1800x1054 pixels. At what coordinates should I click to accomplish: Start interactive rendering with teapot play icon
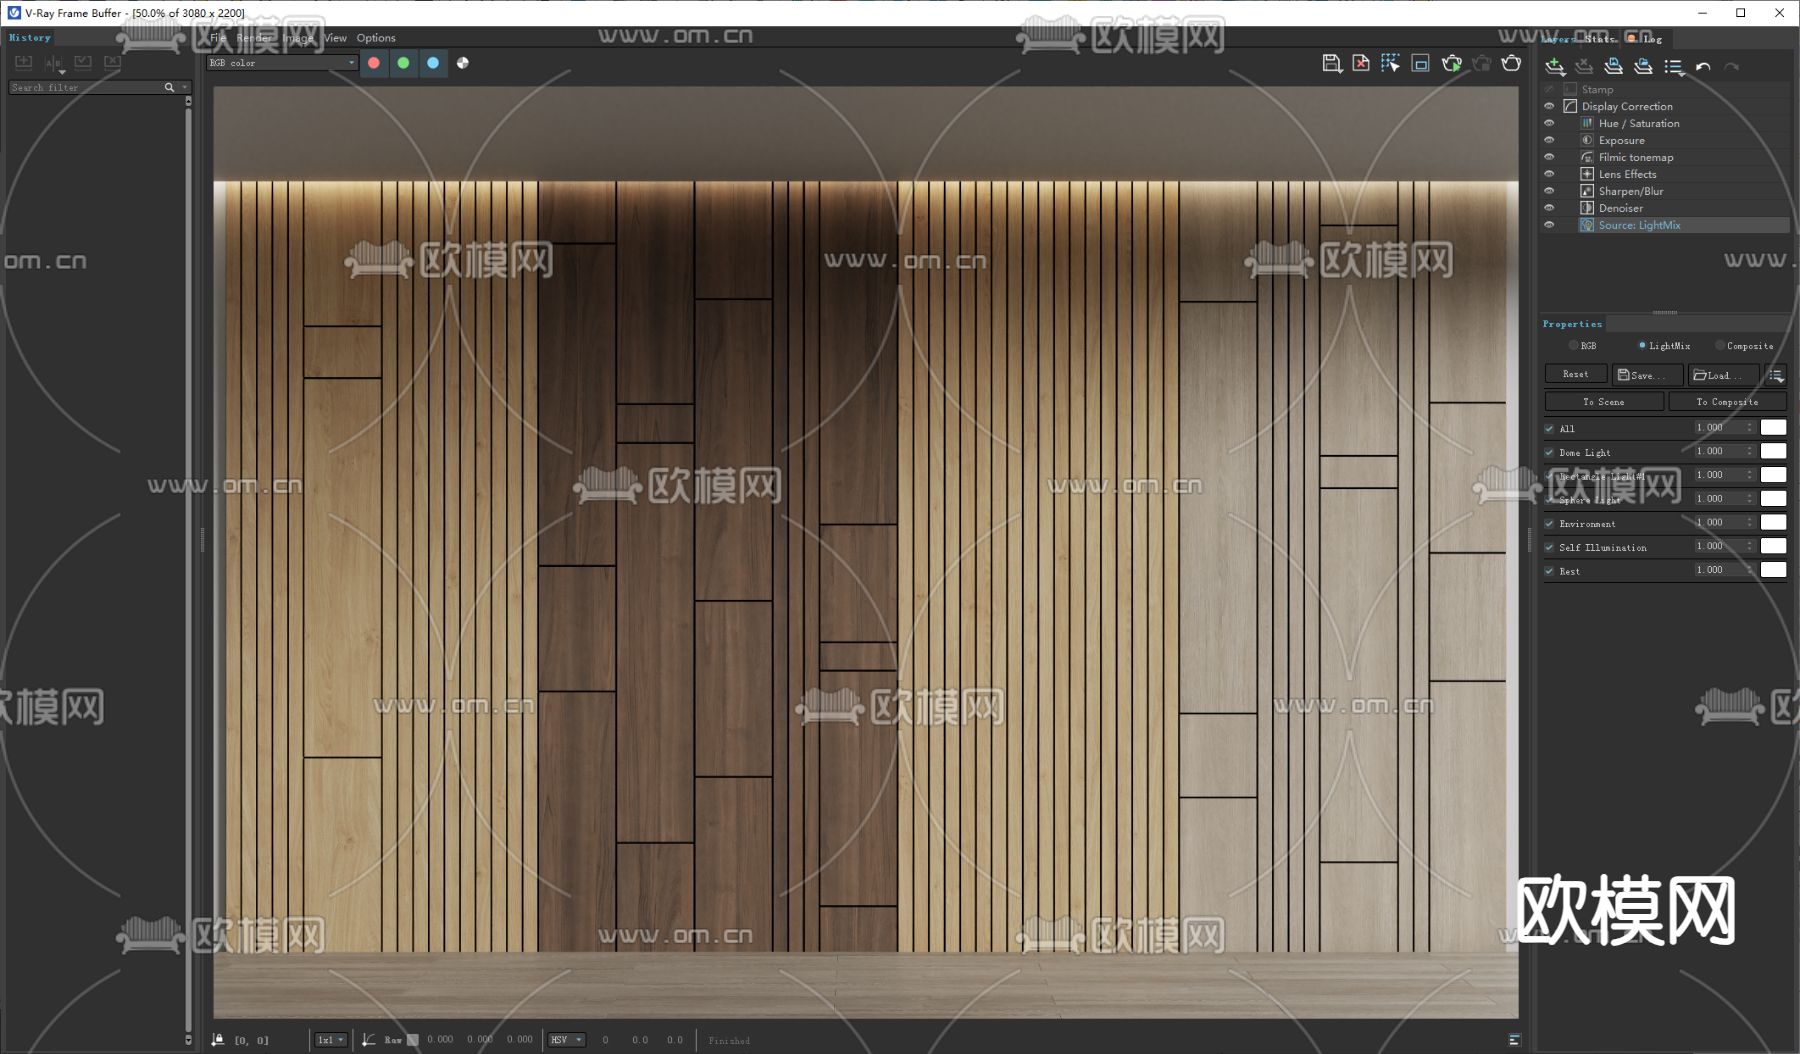[x=1451, y=63]
